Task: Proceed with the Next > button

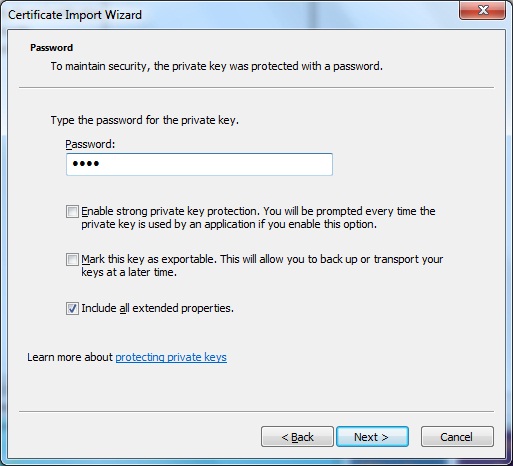Action: point(372,436)
